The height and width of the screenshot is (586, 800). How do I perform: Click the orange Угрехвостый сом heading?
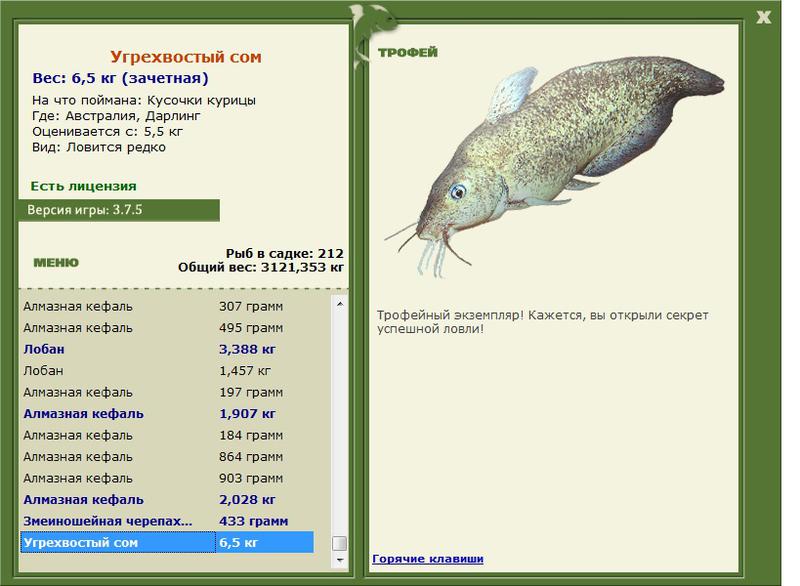(x=186, y=57)
